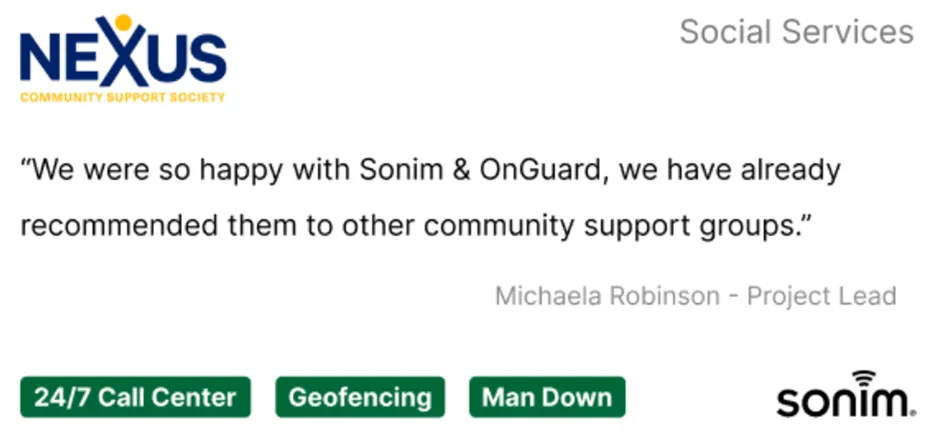930x443 pixels.
Task: Select the Geofencing tag
Action: click(x=360, y=397)
